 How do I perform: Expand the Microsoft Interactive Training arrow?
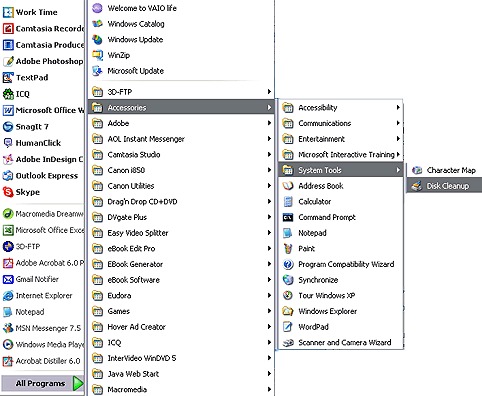tap(398, 154)
